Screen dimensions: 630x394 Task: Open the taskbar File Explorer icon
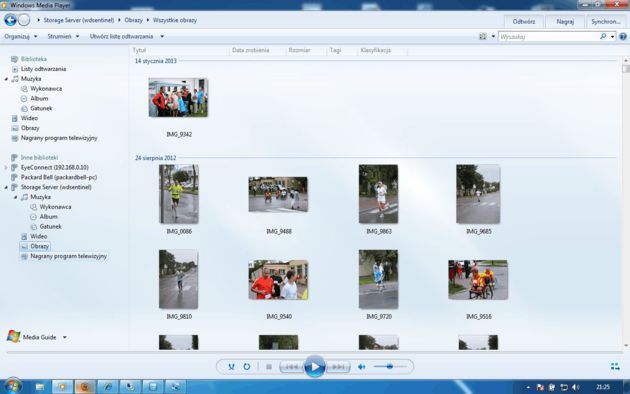click(40, 387)
